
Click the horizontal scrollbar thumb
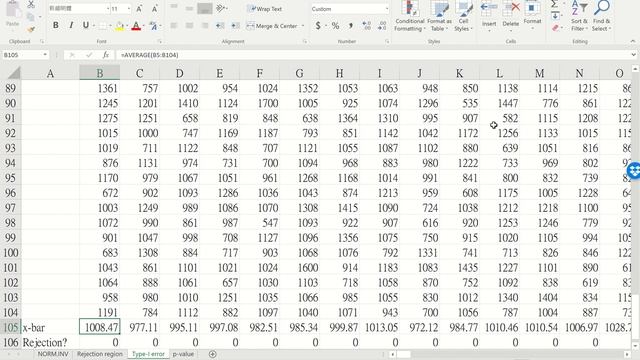[x=403, y=354]
